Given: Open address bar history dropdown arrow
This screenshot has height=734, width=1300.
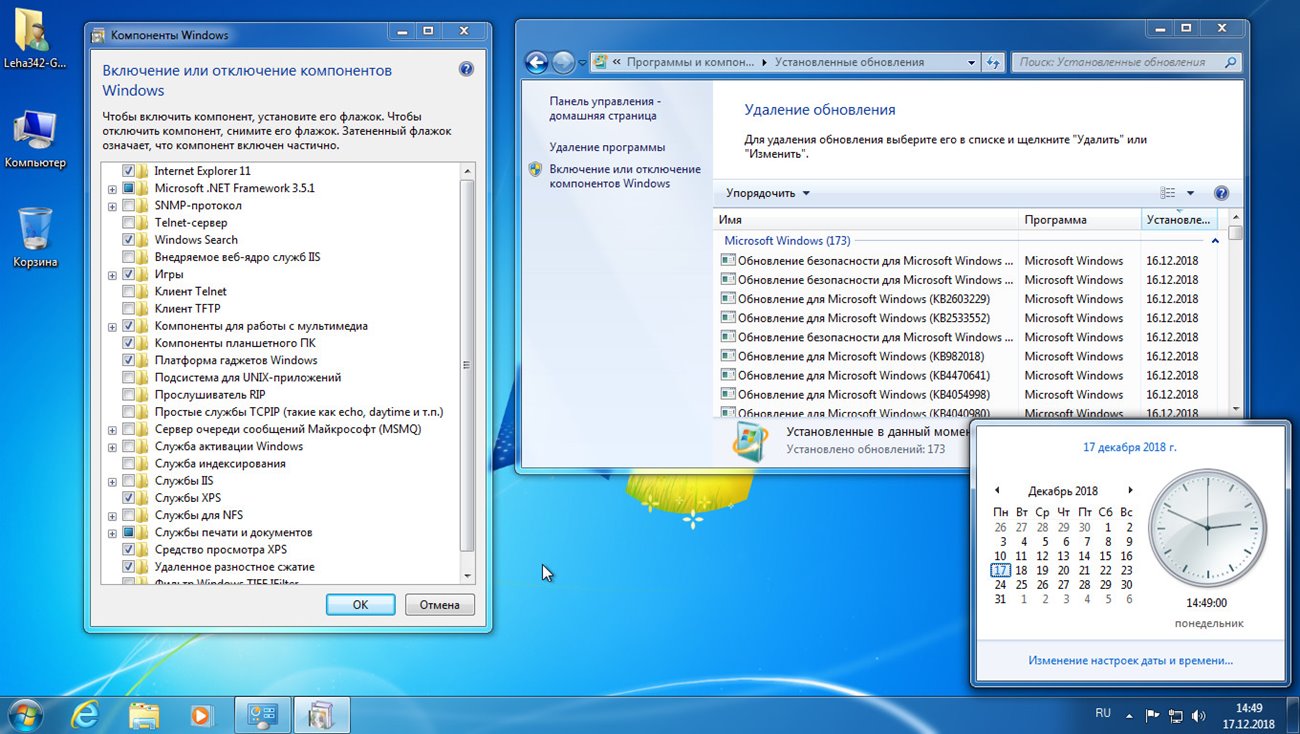Looking at the screenshot, I should coord(971,62).
